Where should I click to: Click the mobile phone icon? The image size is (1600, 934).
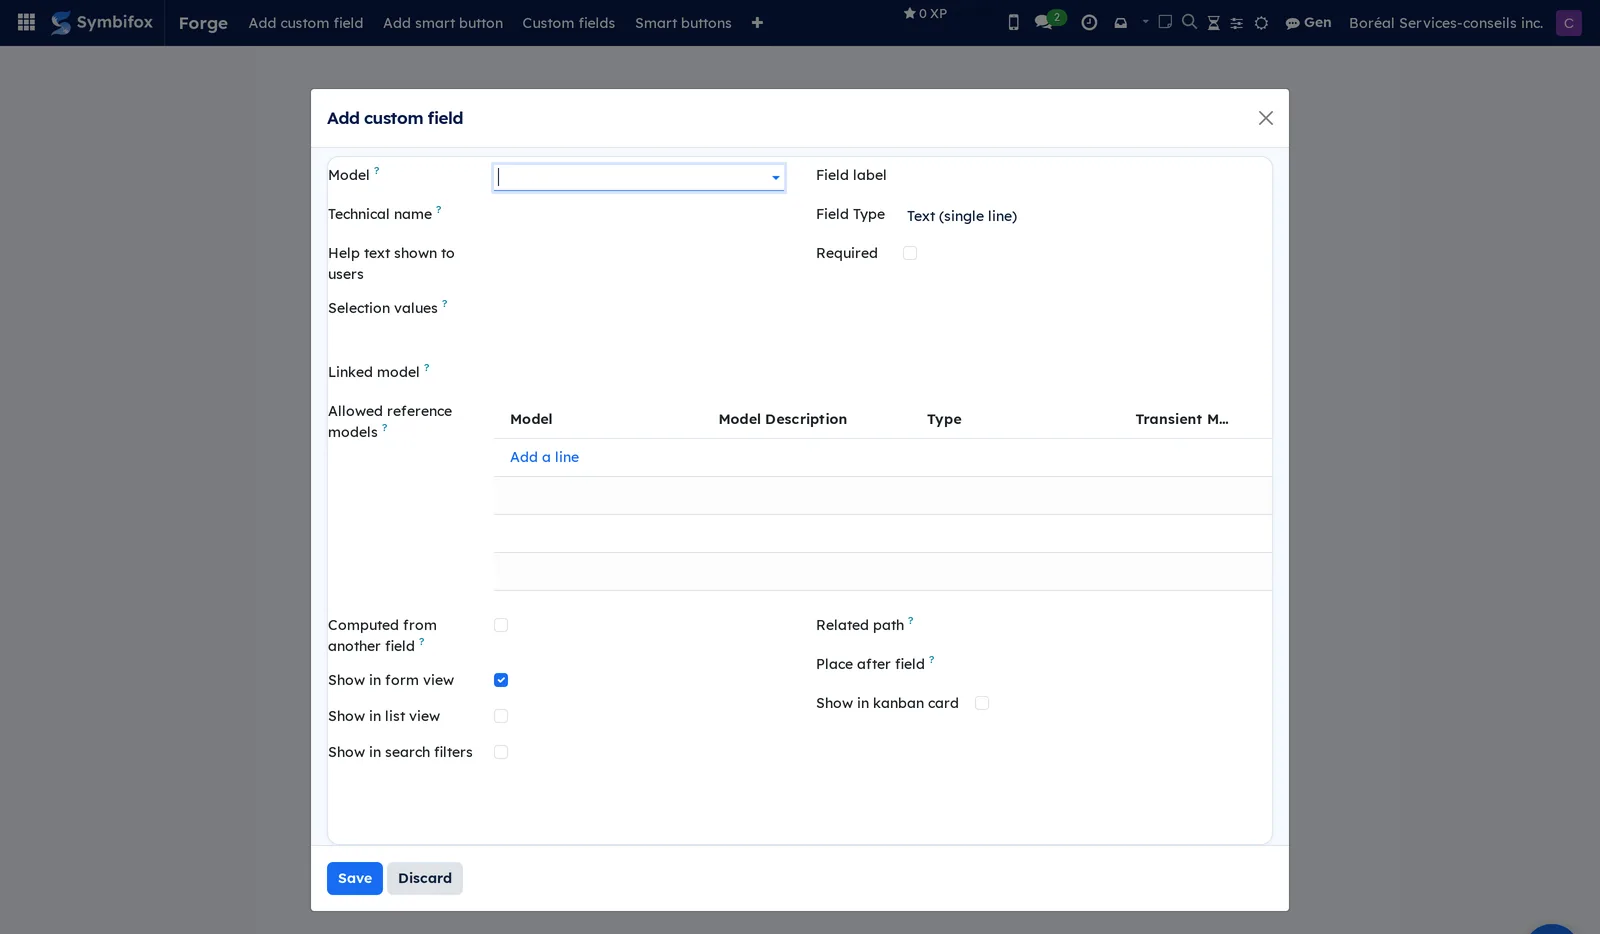pos(1013,22)
